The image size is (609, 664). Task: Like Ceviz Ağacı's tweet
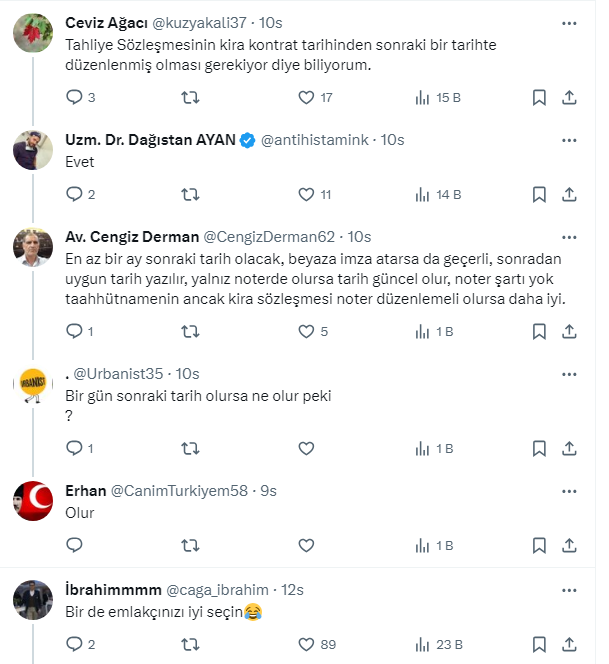[307, 98]
